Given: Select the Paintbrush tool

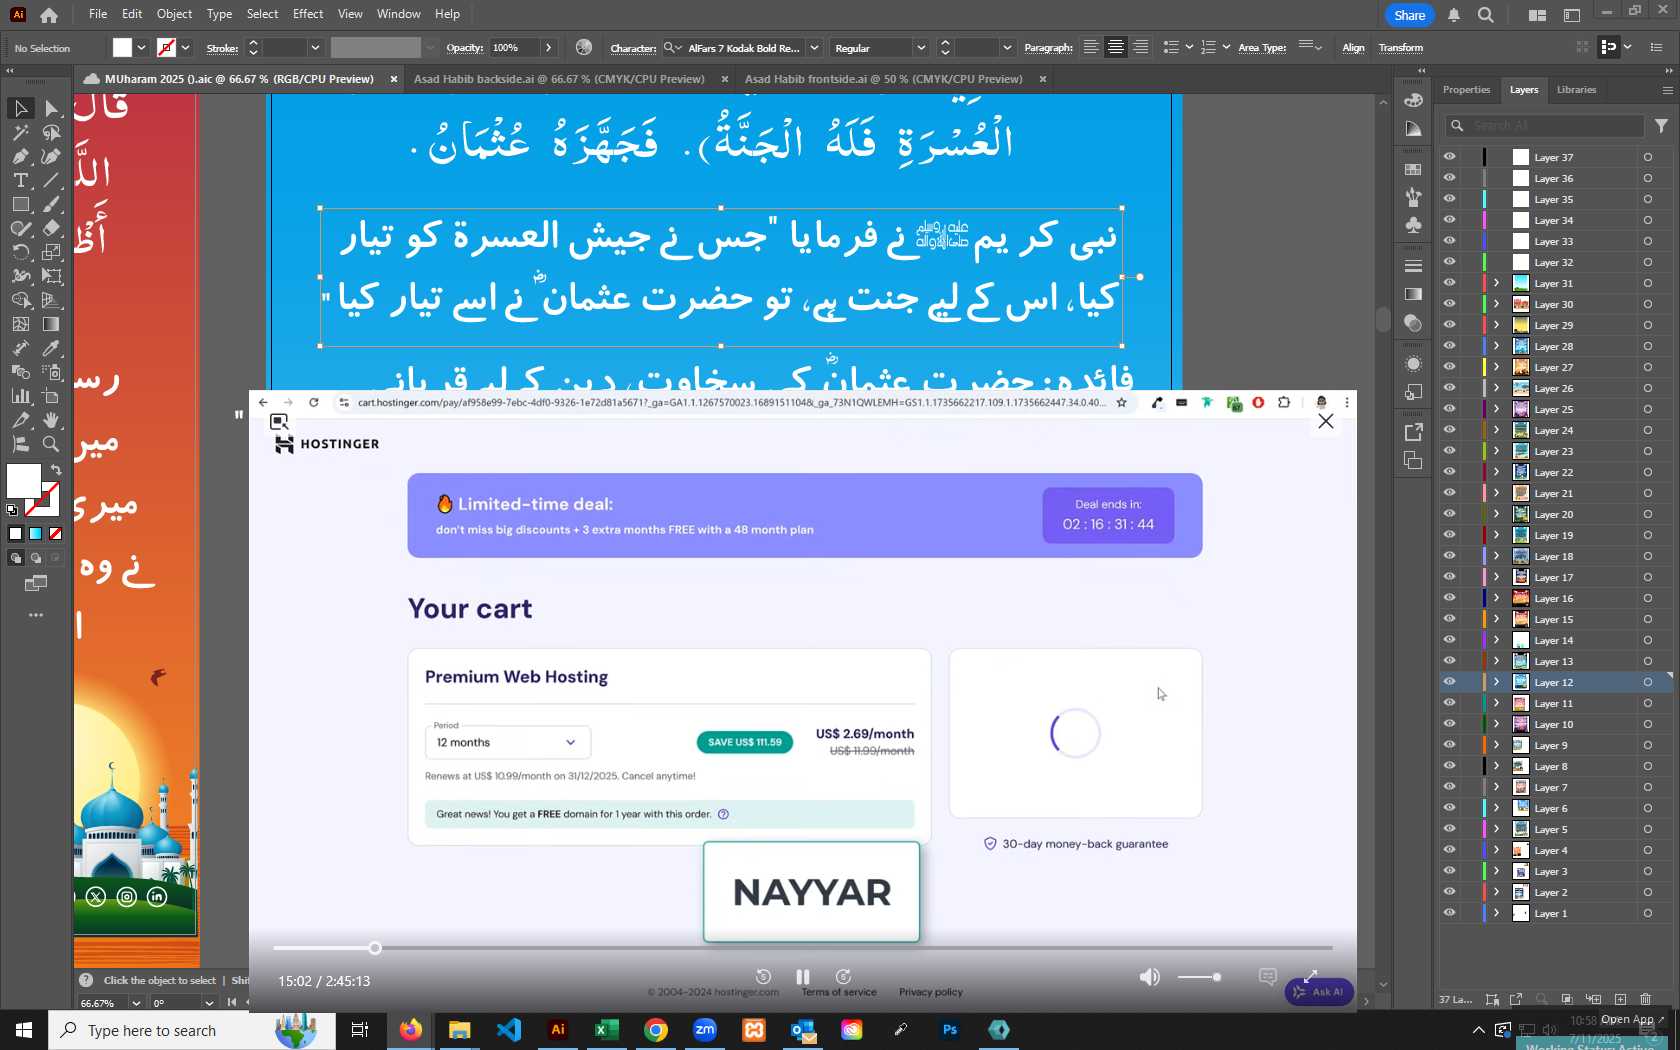Looking at the screenshot, I should pyautogui.click(x=52, y=204).
